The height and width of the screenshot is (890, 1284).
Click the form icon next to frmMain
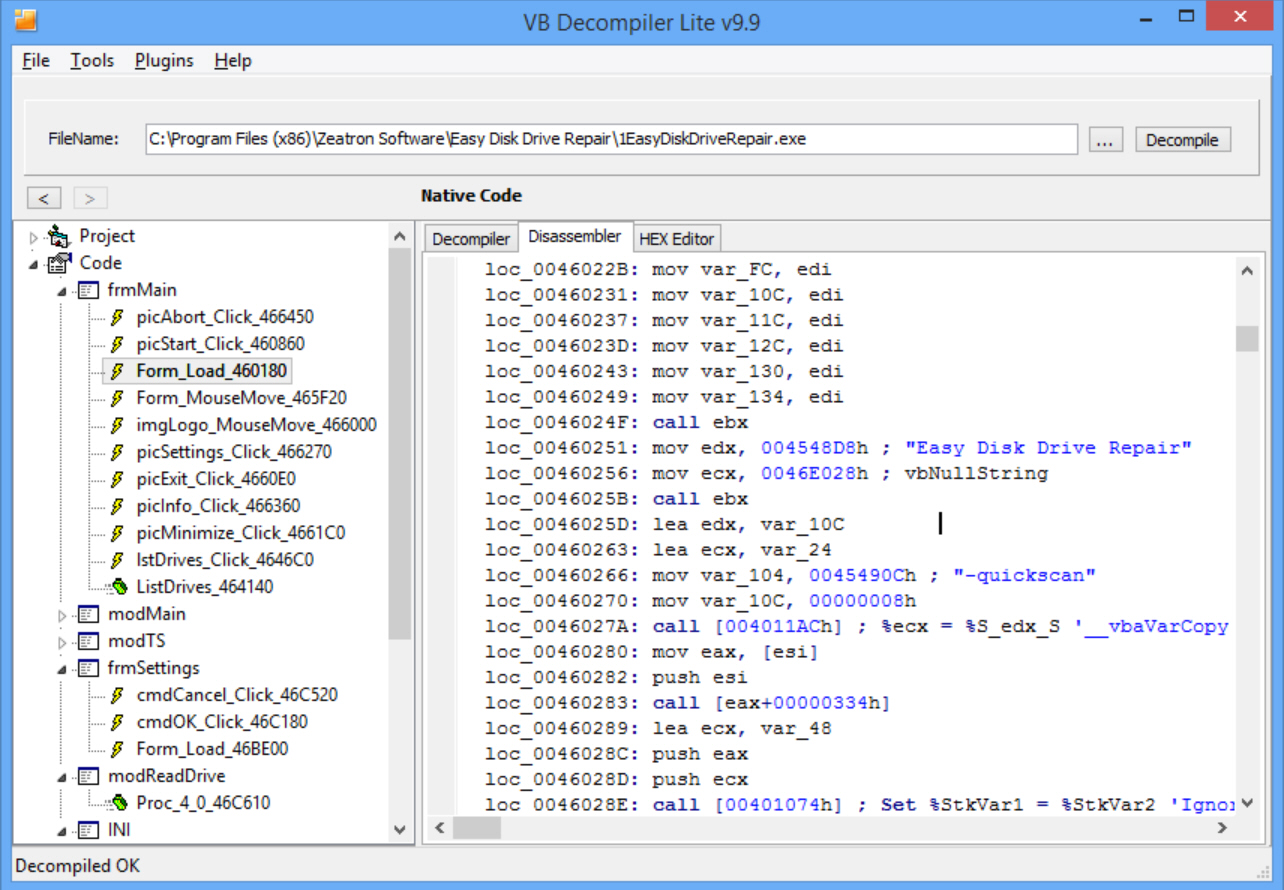pyautogui.click(x=89, y=290)
